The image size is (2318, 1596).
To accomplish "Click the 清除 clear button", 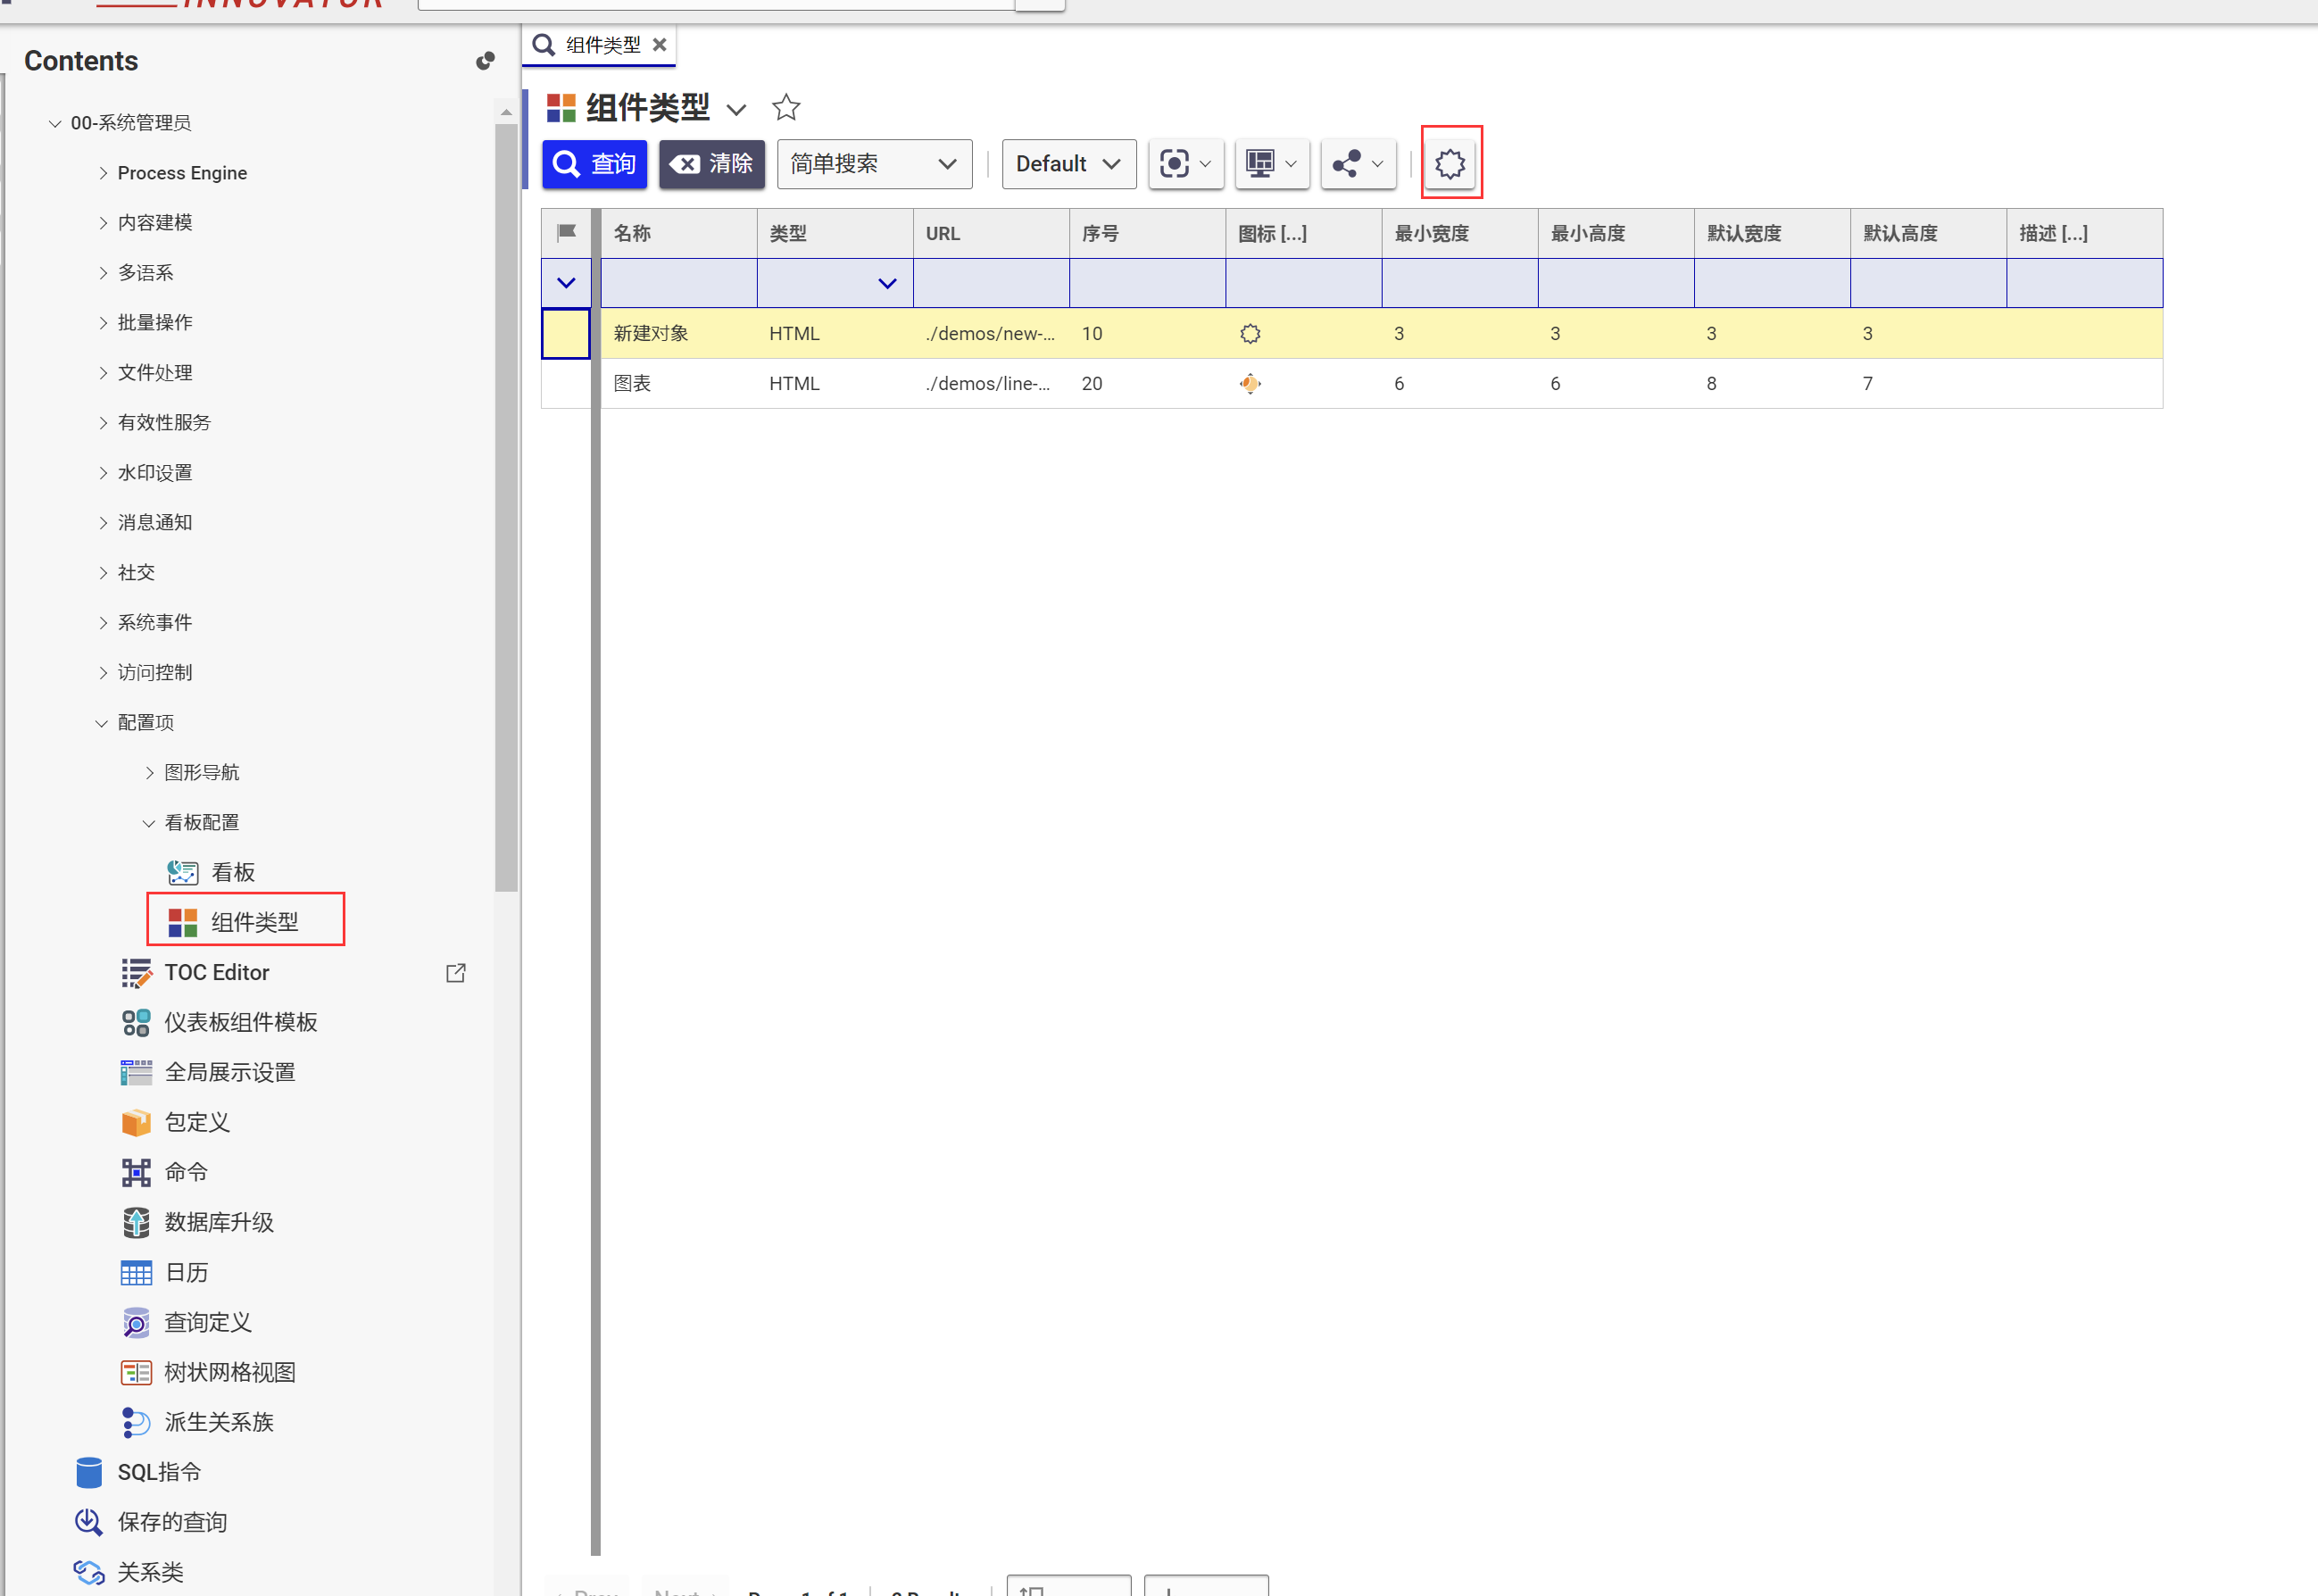I will [711, 164].
